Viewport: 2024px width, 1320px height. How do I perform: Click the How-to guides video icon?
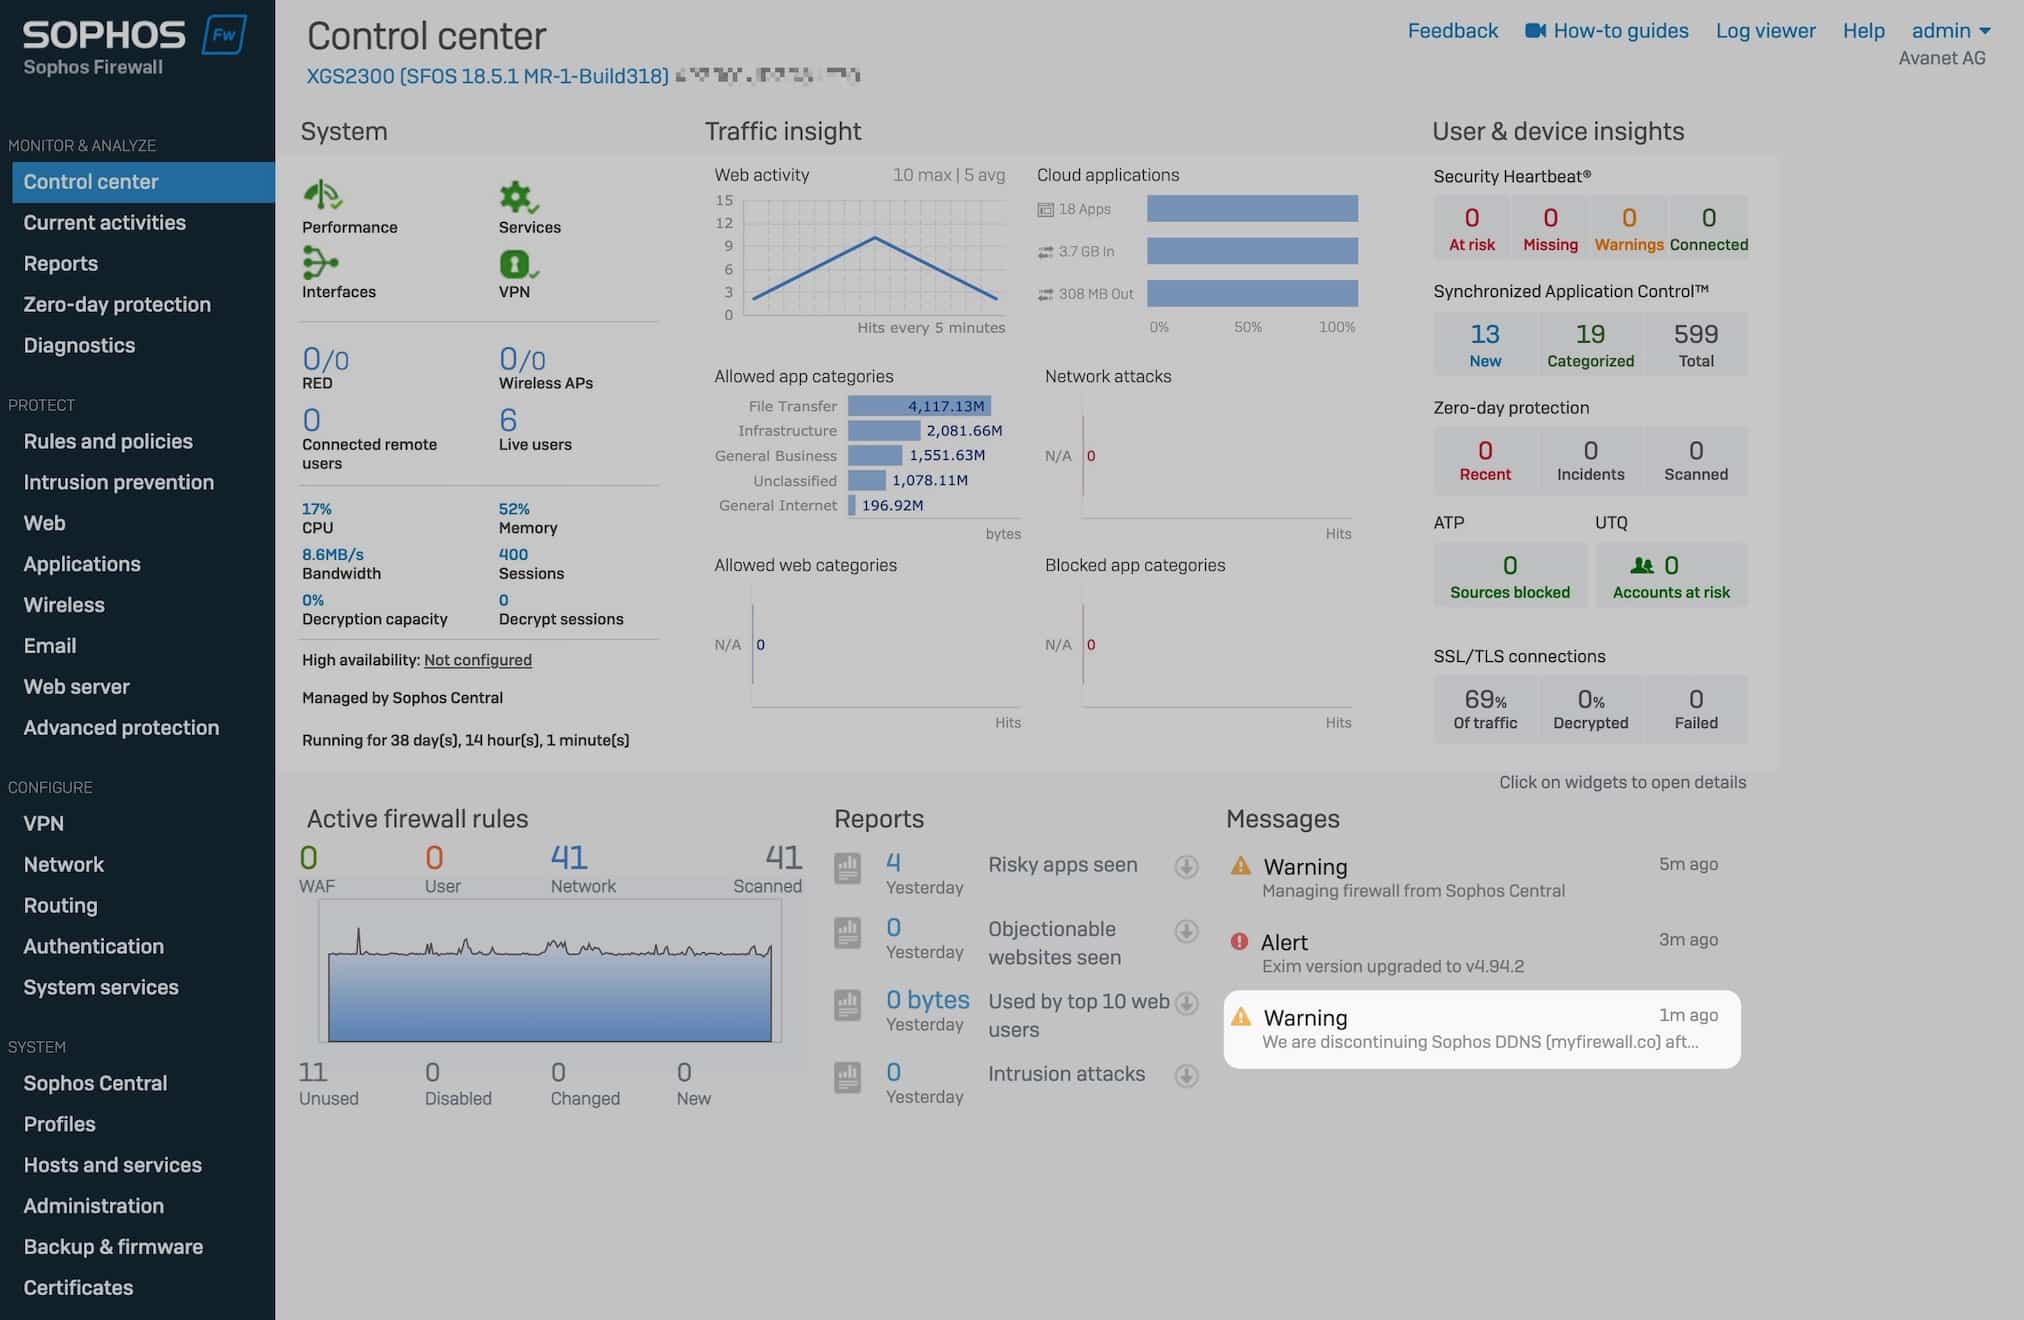[1535, 31]
